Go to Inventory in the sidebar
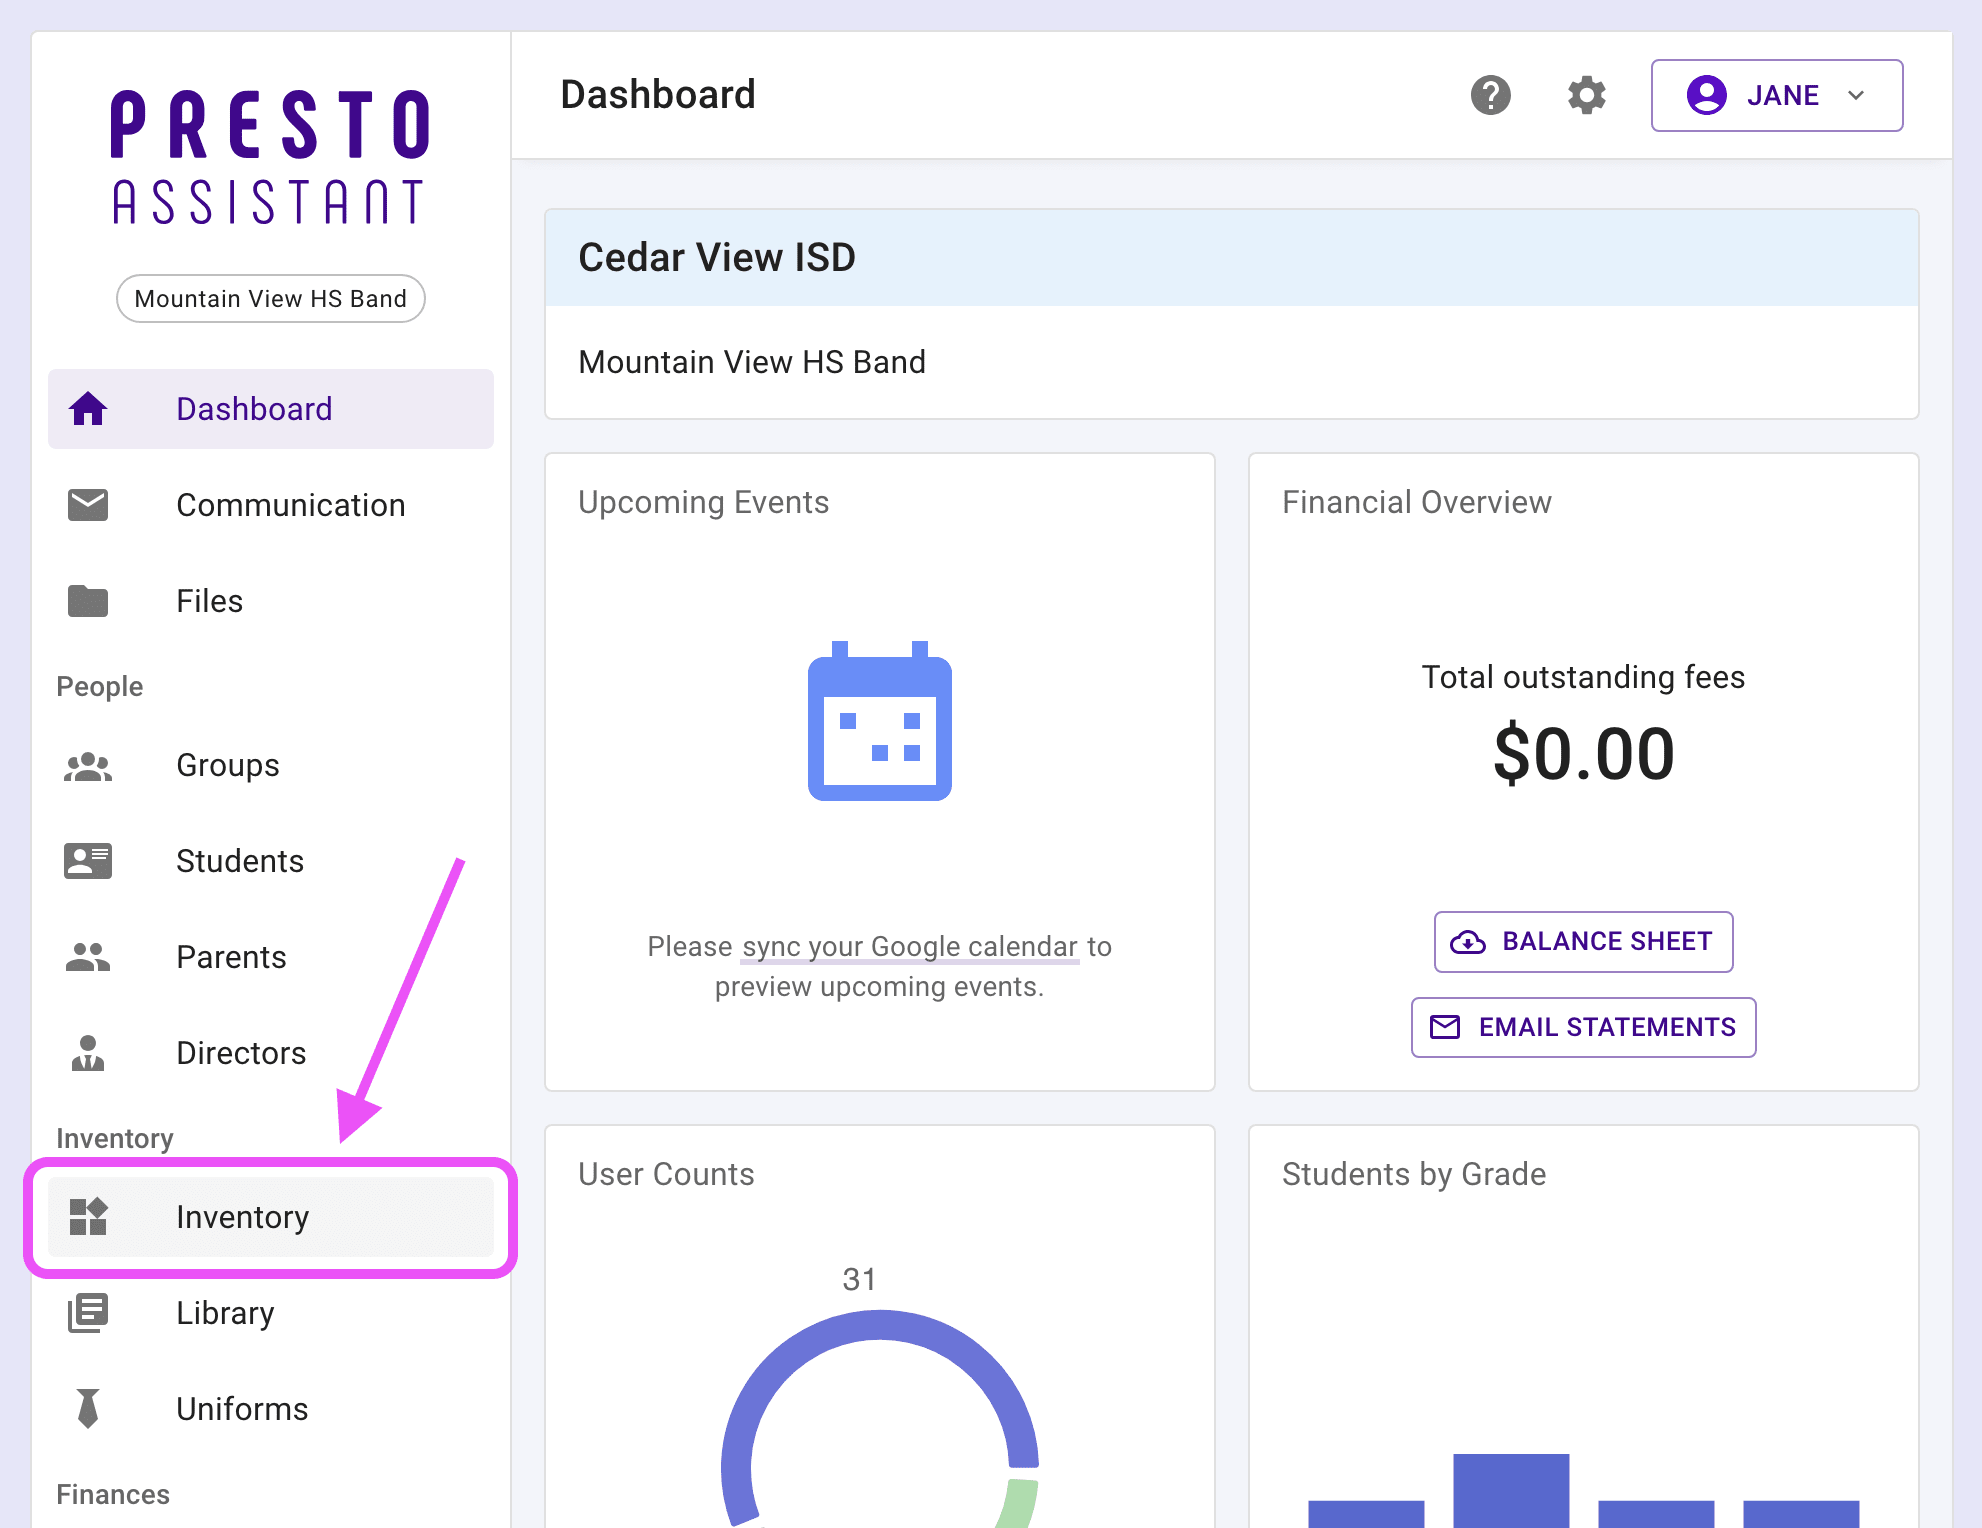The width and height of the screenshot is (1982, 1528). tap(243, 1217)
